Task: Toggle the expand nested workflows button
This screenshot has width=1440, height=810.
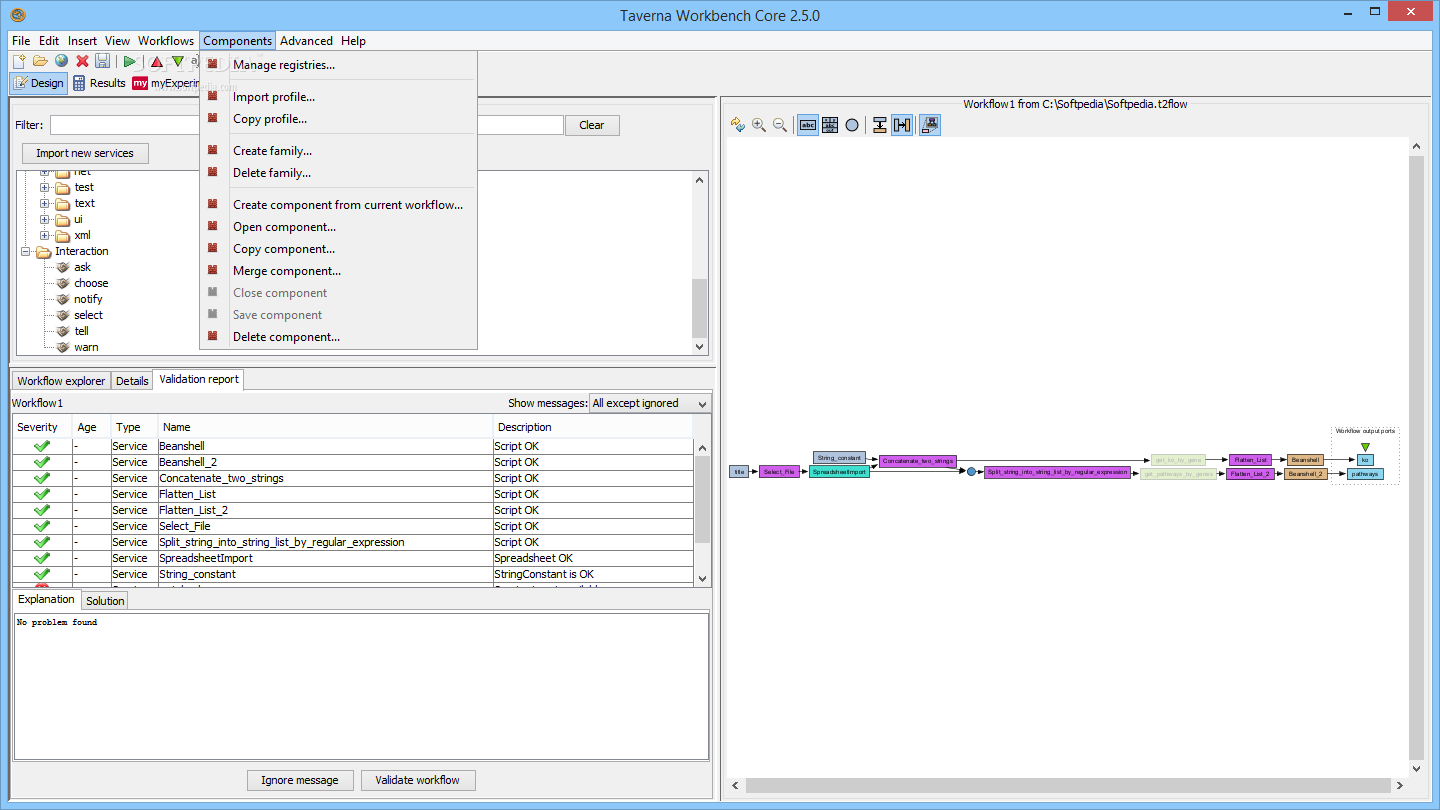Action: (x=930, y=125)
